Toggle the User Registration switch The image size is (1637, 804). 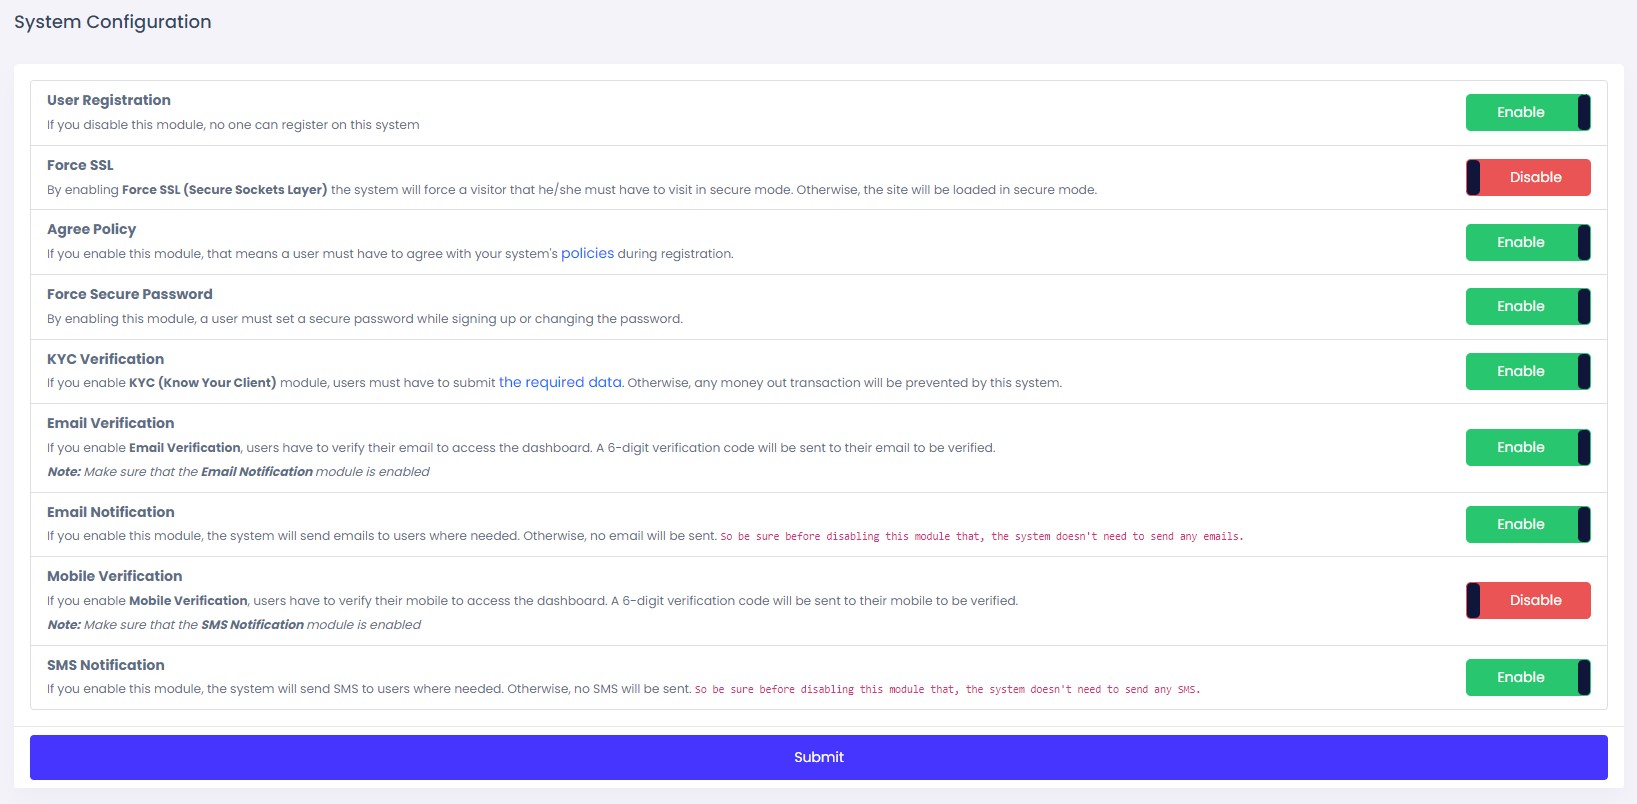point(1527,113)
